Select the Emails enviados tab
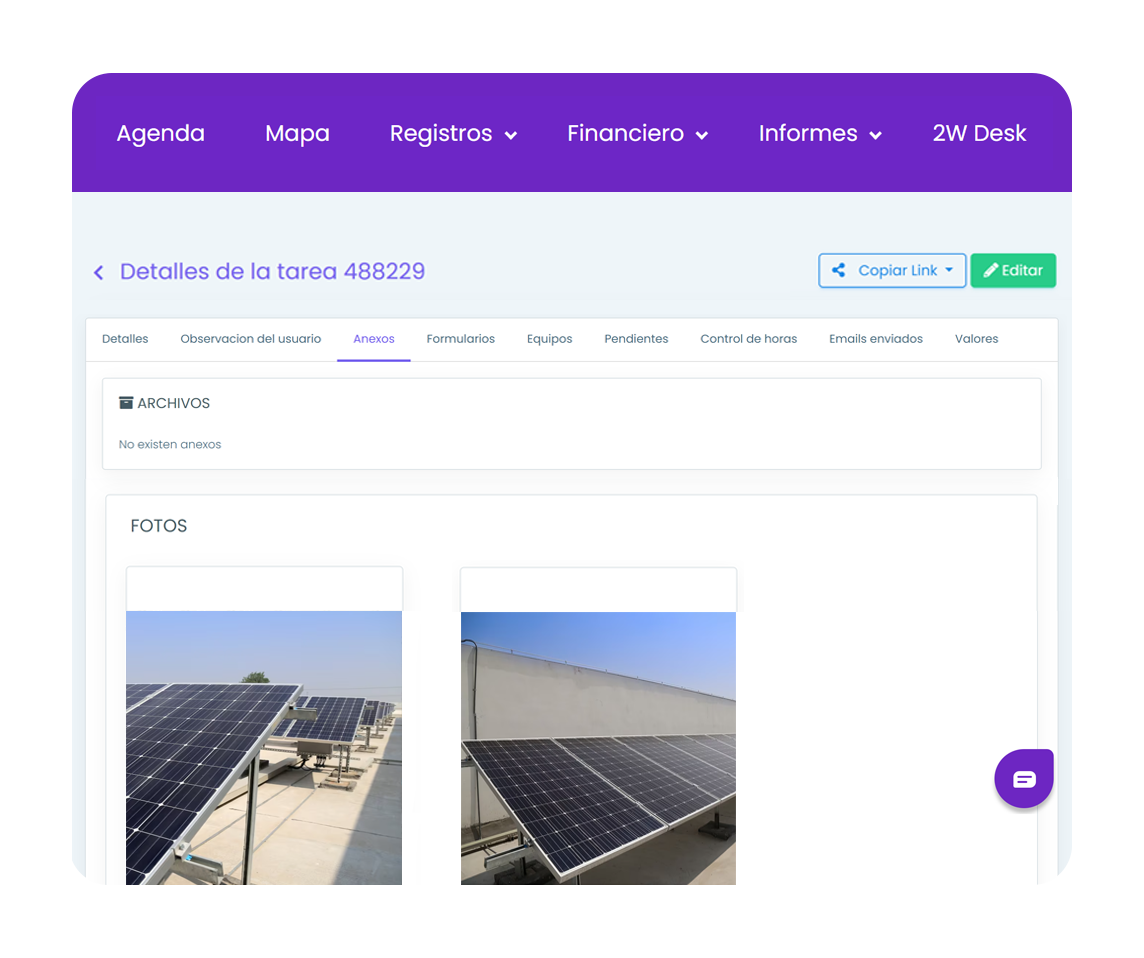This screenshot has height=958, width=1144. [x=875, y=339]
